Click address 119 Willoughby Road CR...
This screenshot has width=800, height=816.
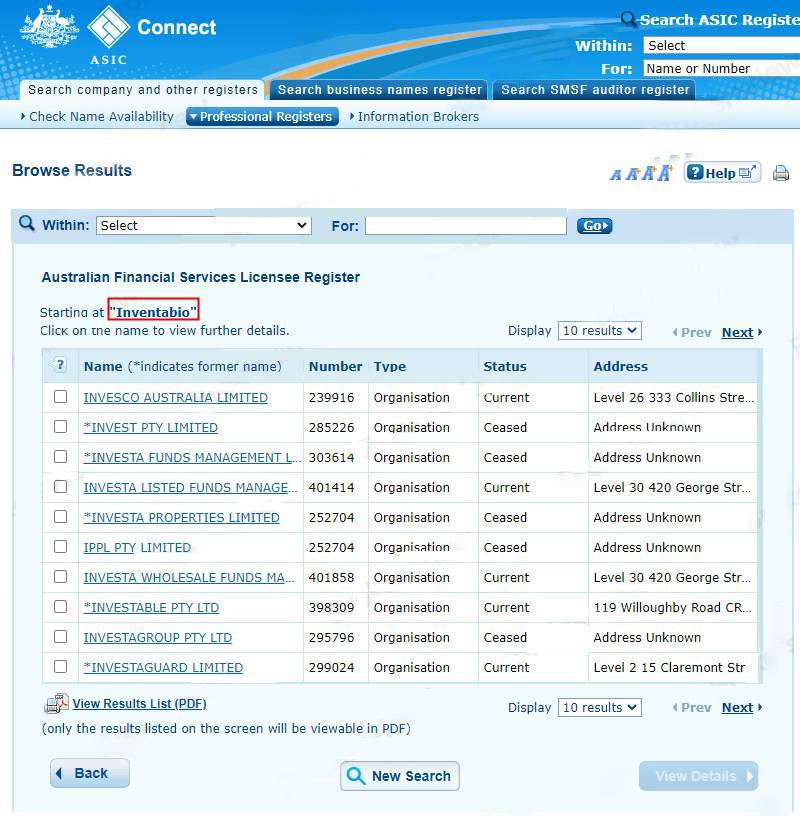672,607
